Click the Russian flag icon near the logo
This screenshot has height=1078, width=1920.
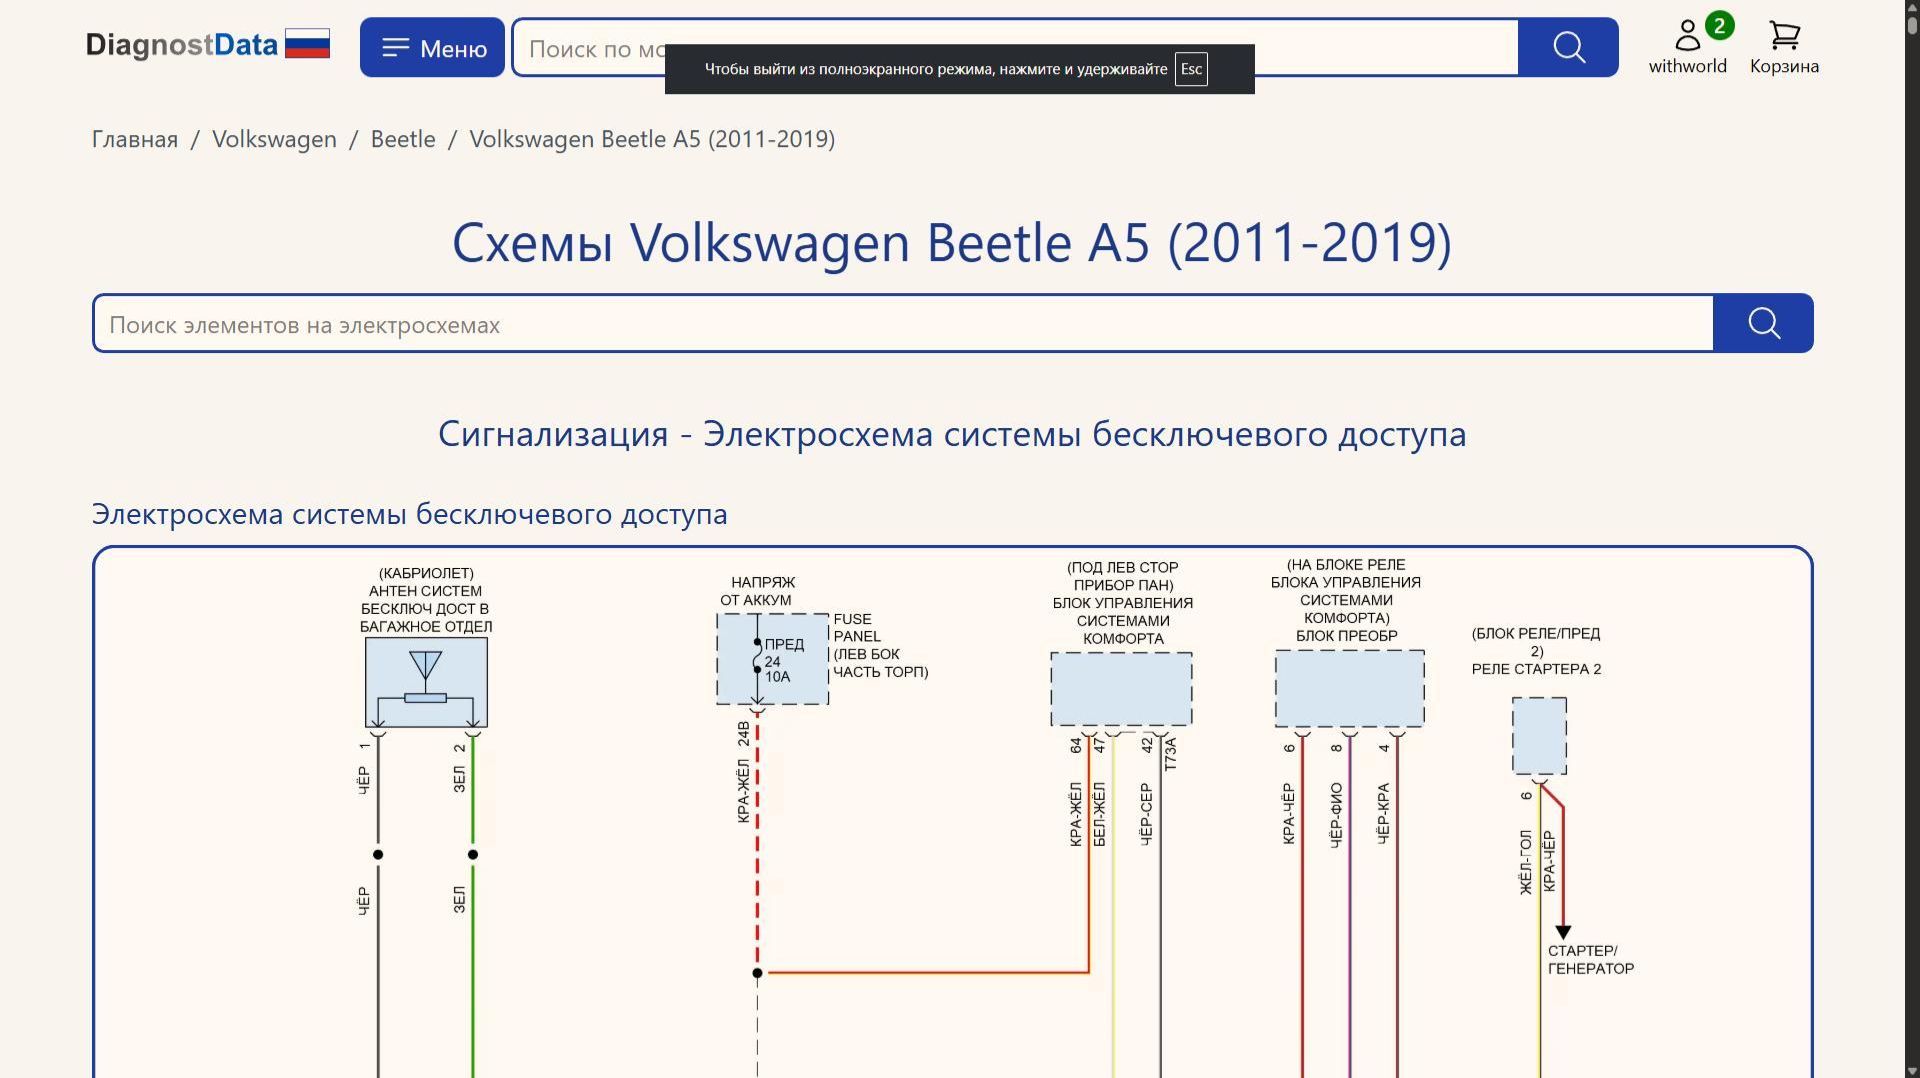[308, 42]
